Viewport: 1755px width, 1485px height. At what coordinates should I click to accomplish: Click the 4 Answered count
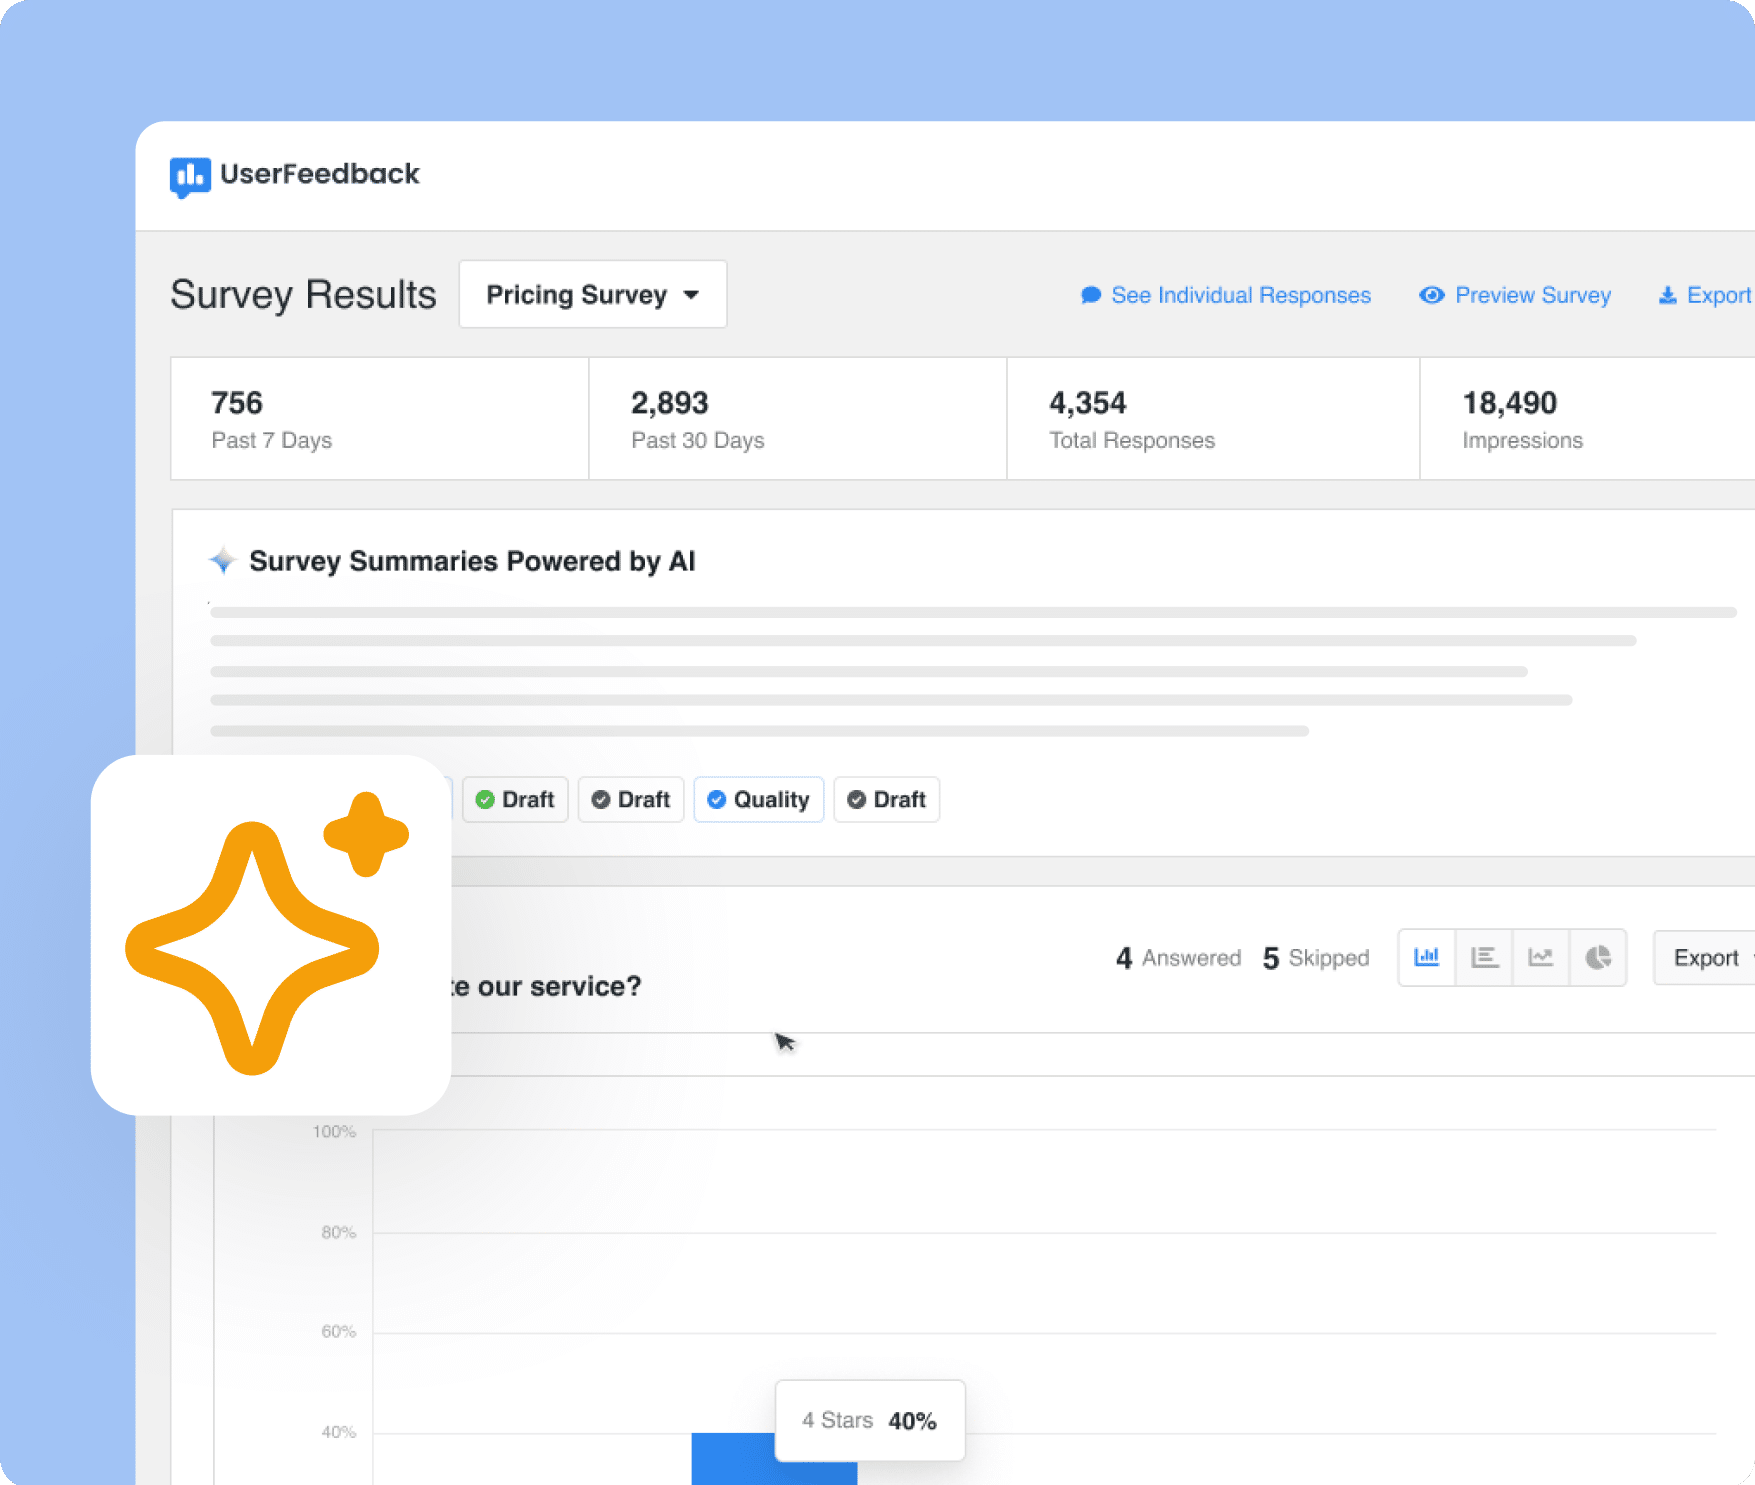pos(1178,958)
